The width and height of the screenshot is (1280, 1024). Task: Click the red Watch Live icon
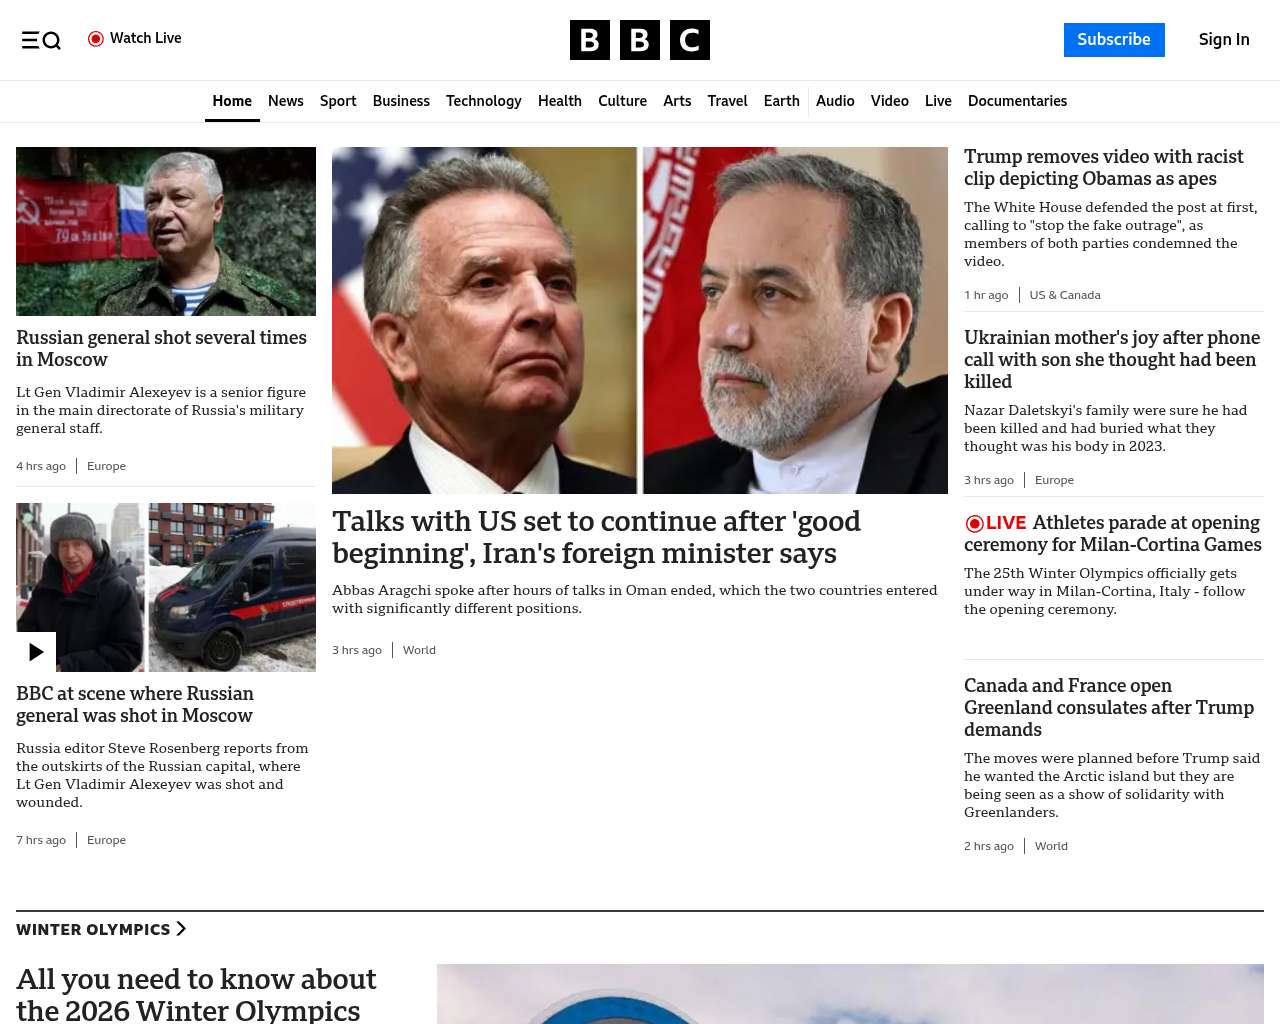coord(96,39)
